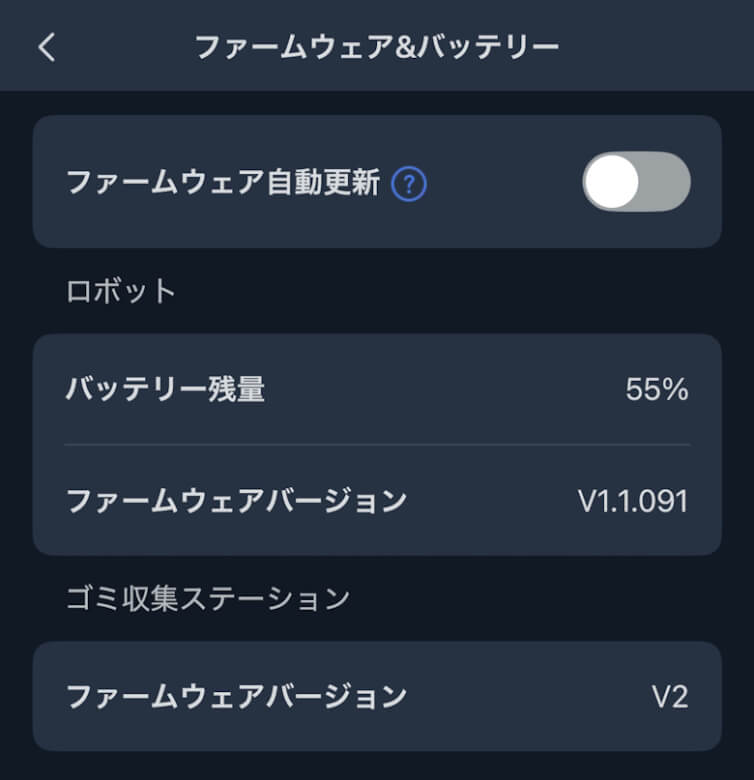Open the firmware auto-update help icon
The image size is (754, 780).
(x=409, y=183)
